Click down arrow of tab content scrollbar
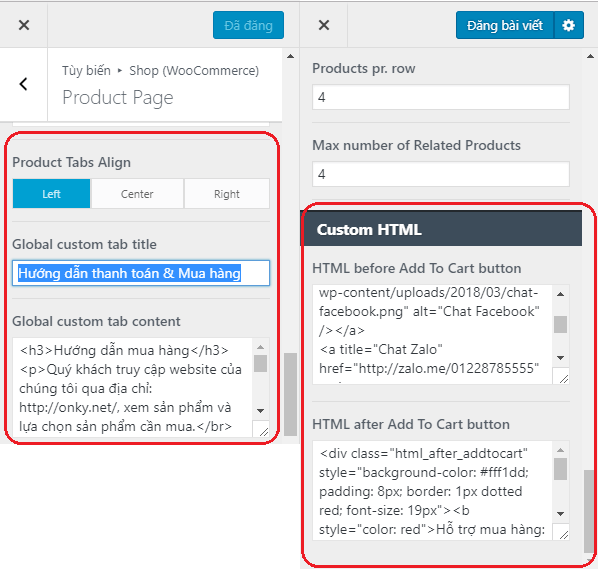This screenshot has width=598, height=569. pyautogui.click(x=261, y=411)
